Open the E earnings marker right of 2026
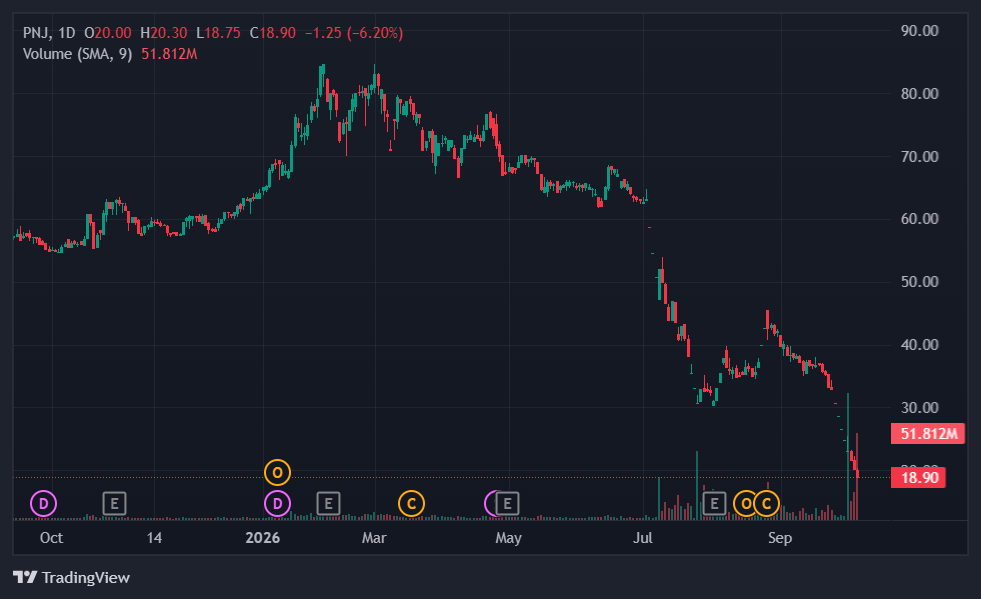The height and width of the screenshot is (599, 981). click(328, 503)
